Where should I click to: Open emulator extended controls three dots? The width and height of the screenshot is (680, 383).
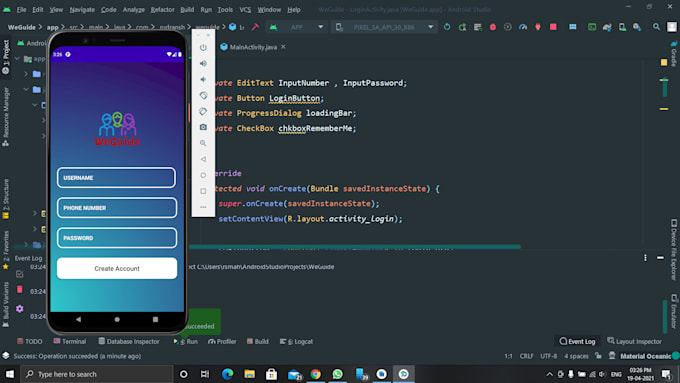click(x=203, y=207)
